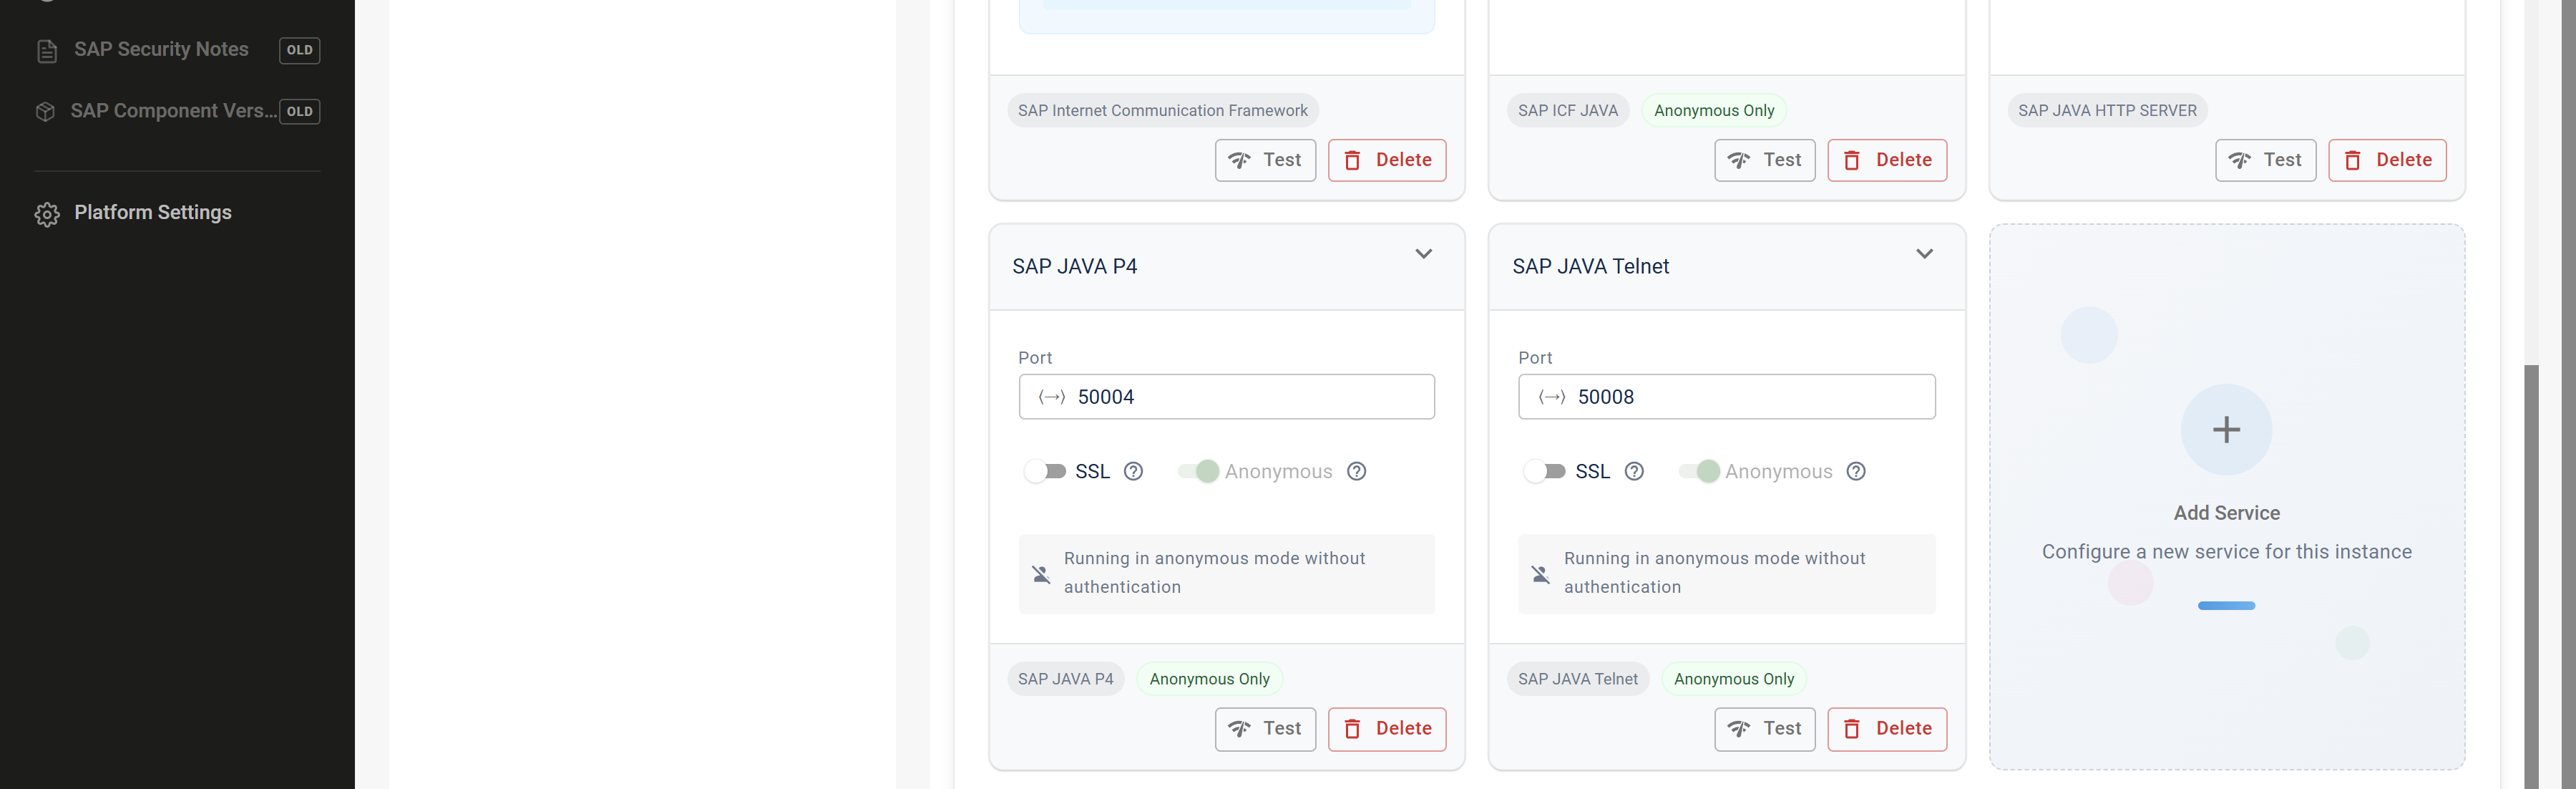This screenshot has width=2576, height=789.
Task: Toggle SSL for SAP JAVA Telnet
Action: pos(1545,472)
